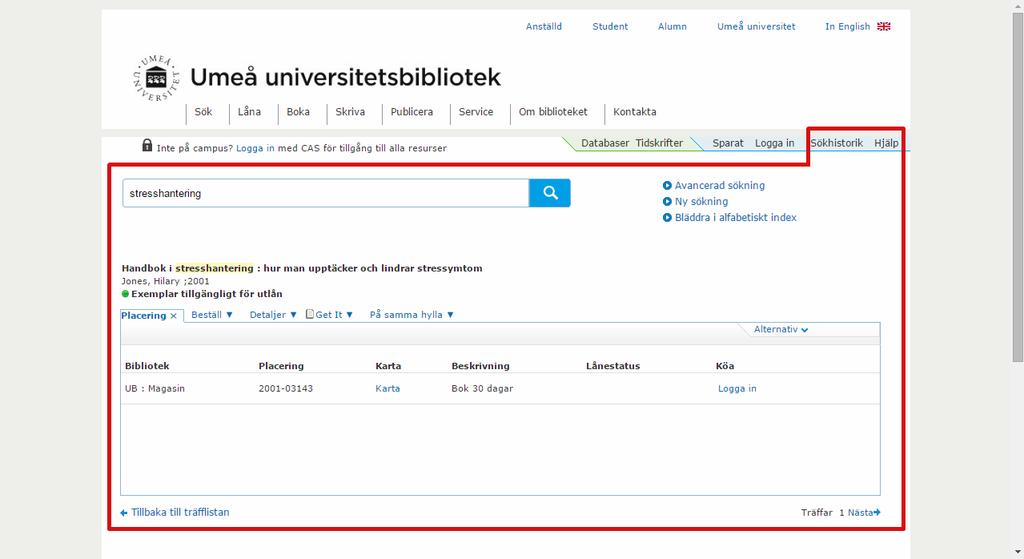Screen dimensions: 1024x559
Task: Click the back arrow near Tillbaka
Action: click(x=123, y=513)
